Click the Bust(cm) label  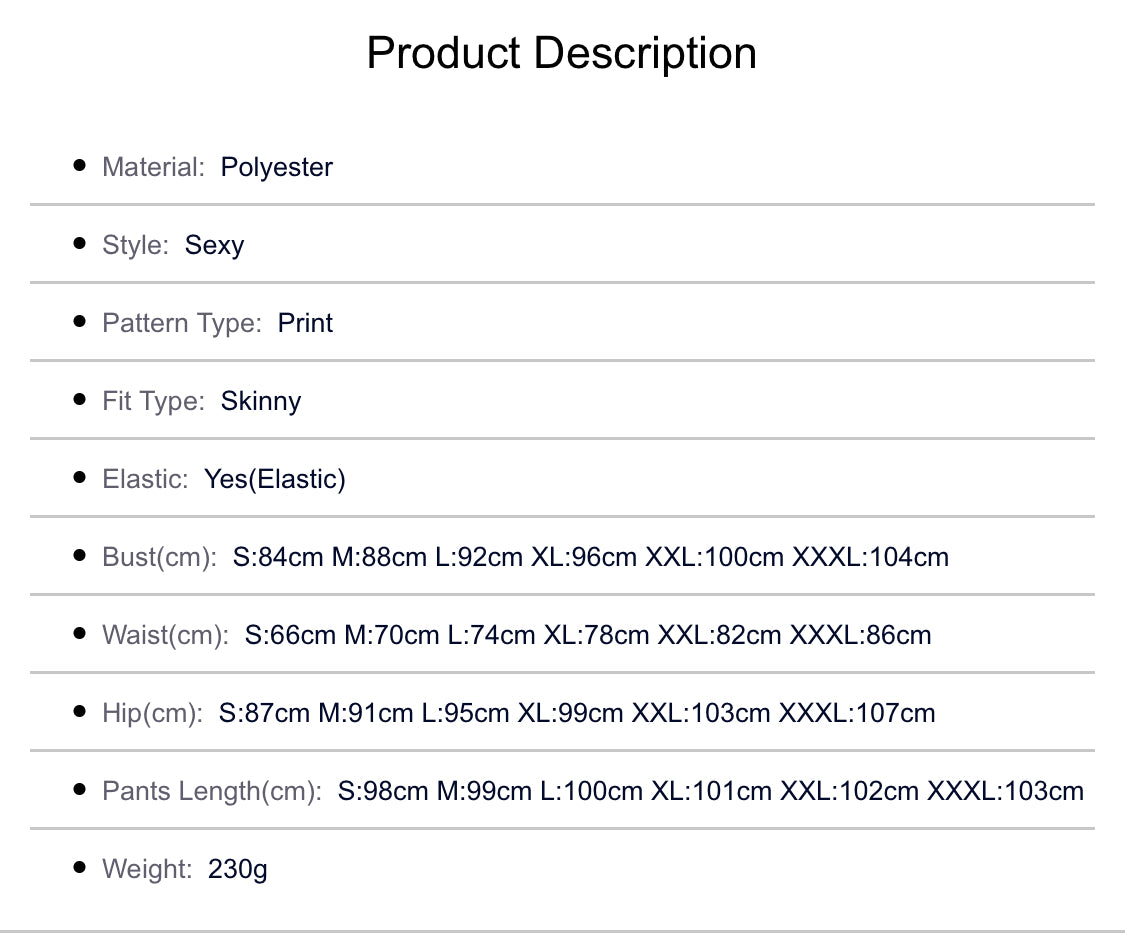[159, 557]
